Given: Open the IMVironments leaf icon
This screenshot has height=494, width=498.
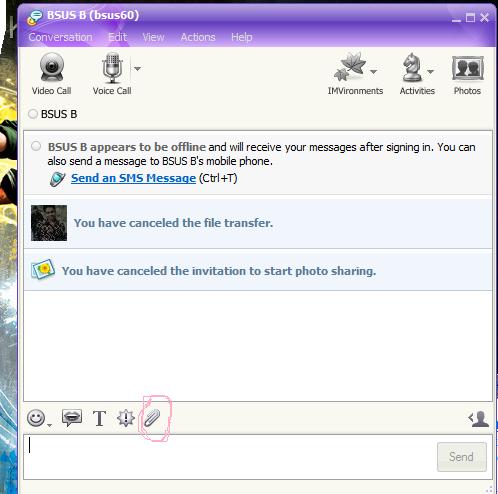Looking at the screenshot, I should pos(350,67).
